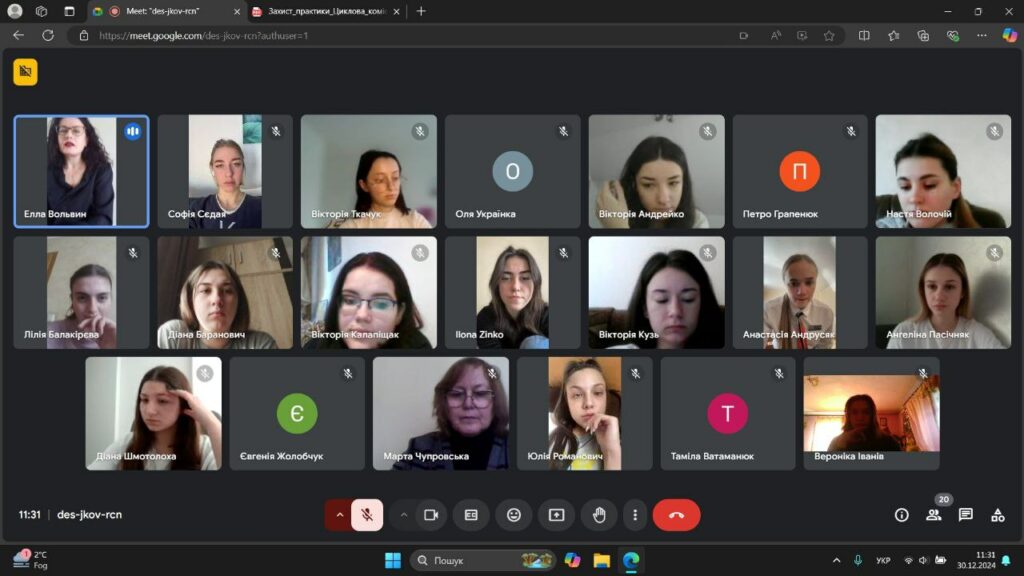1024x576 pixels.
Task: Unmute the microphone
Action: (367, 515)
